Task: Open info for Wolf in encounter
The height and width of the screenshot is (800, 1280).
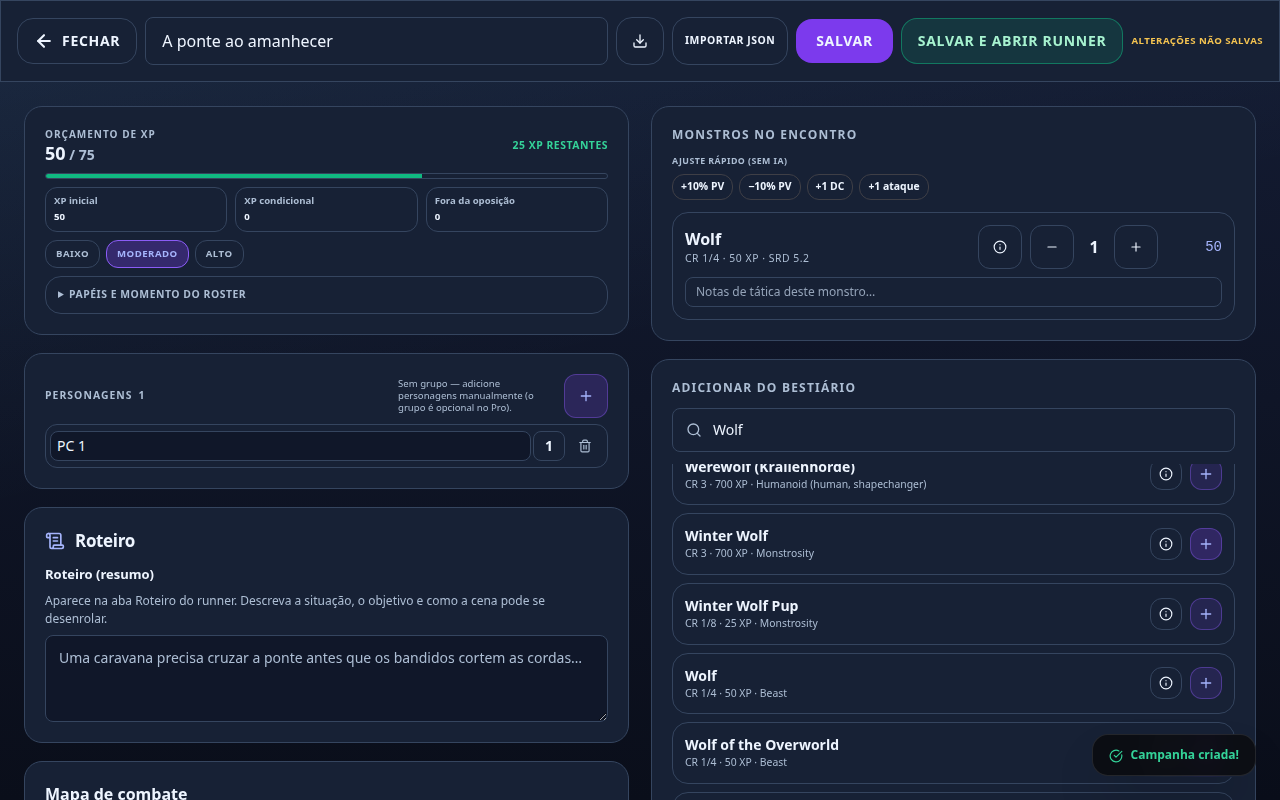Action: pos(1000,247)
